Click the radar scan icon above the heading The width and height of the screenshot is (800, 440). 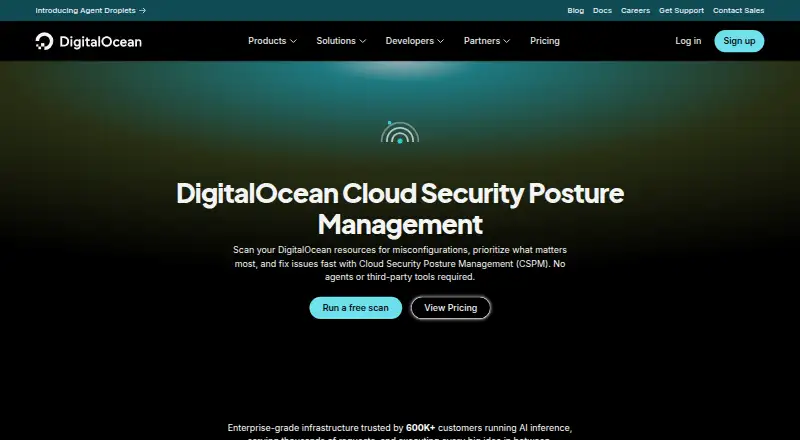400,132
